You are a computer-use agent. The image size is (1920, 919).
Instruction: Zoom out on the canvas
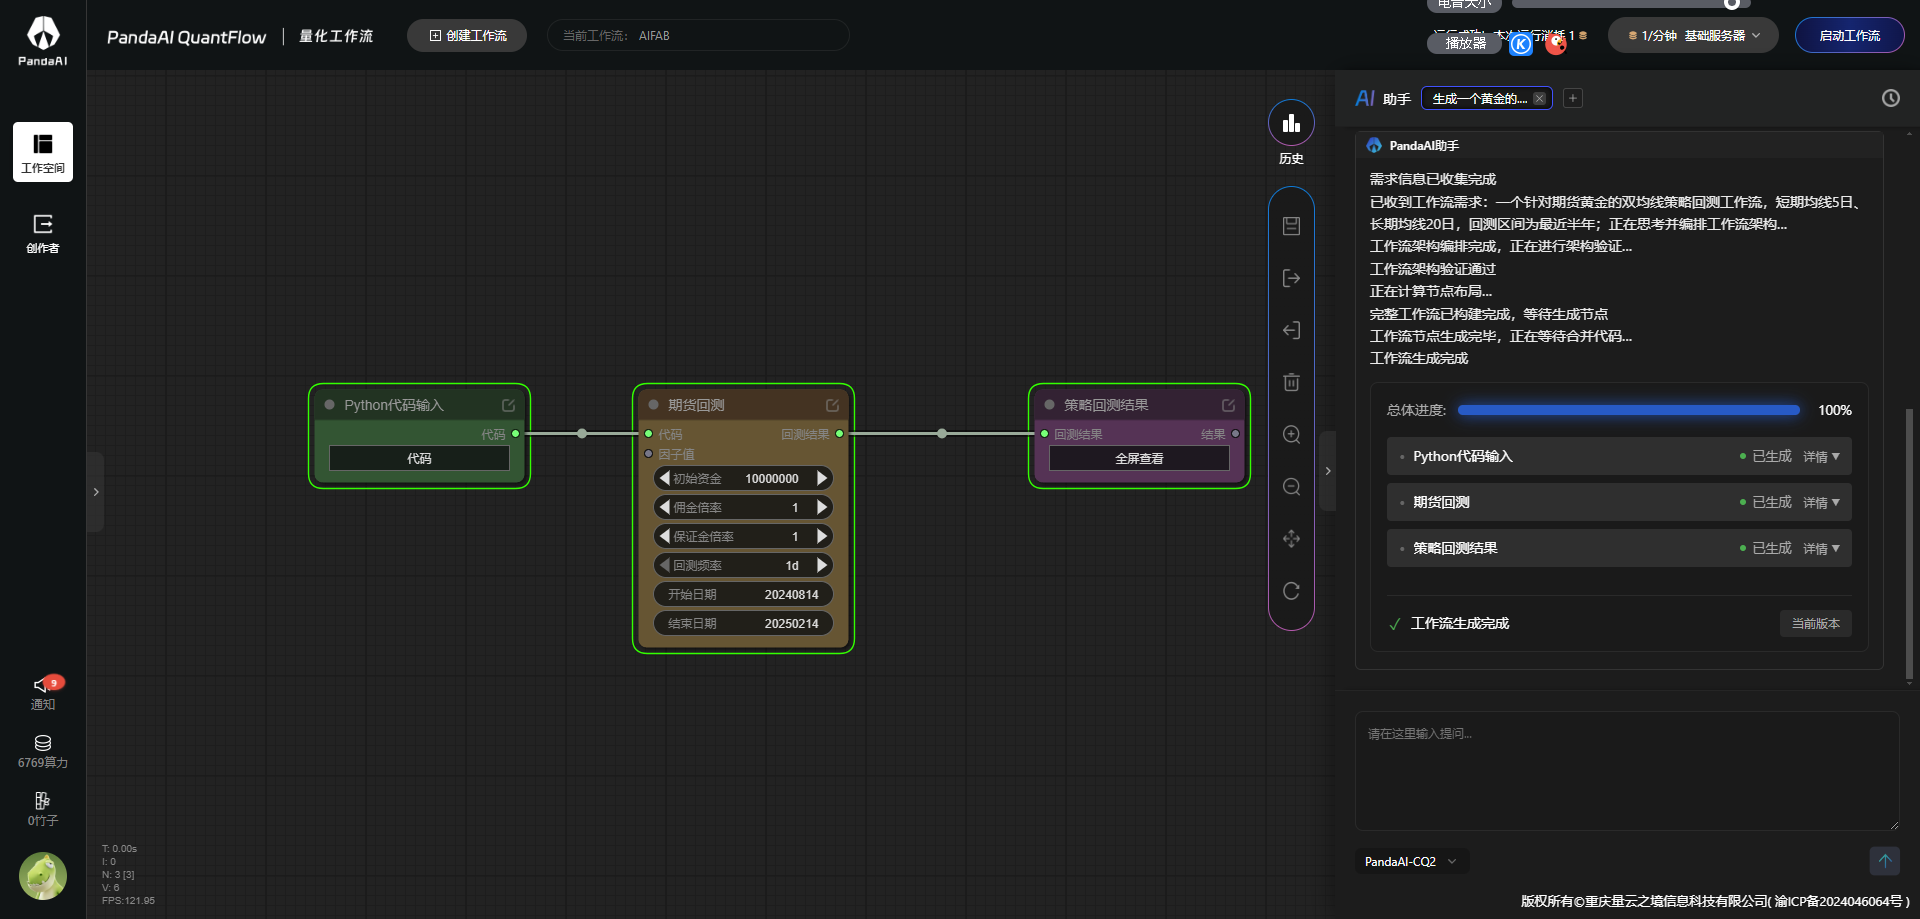point(1291,487)
